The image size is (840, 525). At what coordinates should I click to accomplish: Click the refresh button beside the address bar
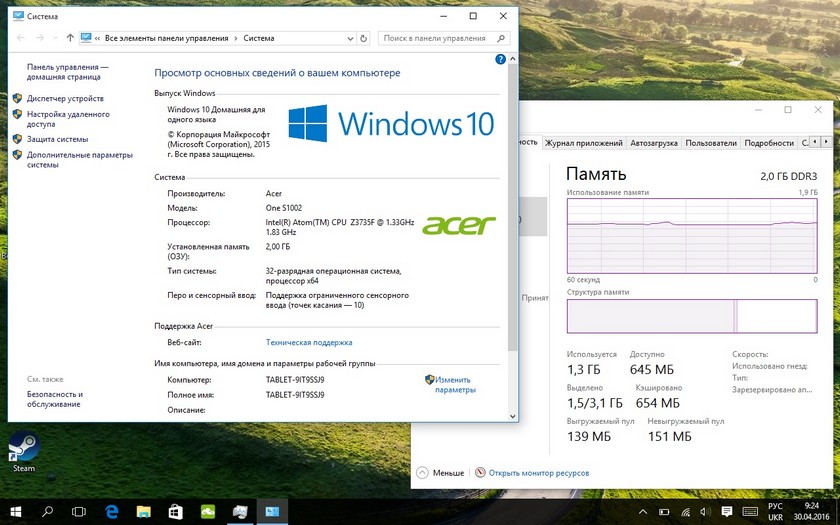363,38
